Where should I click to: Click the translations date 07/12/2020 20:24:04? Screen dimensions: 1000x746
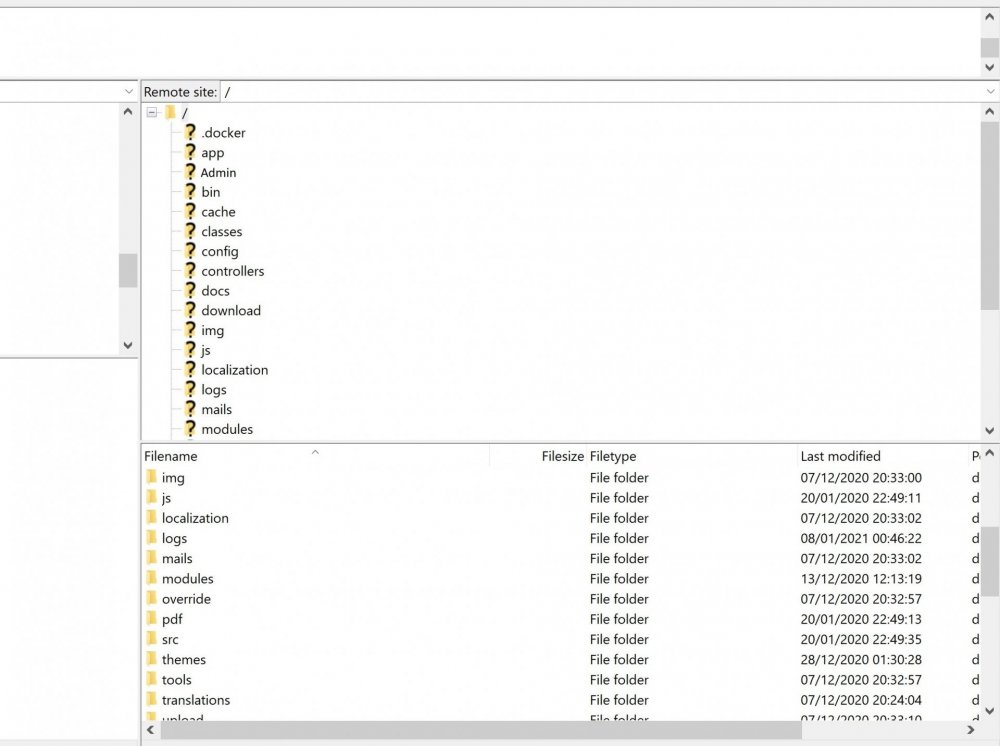[861, 699]
